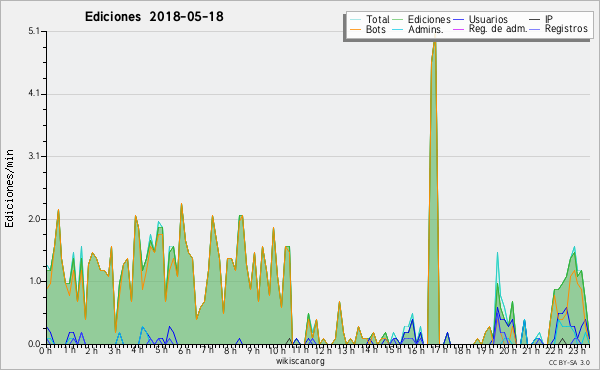The image size is (600, 370).
Task: Click the '1.0' y-axis value
Action: click(x=34, y=281)
